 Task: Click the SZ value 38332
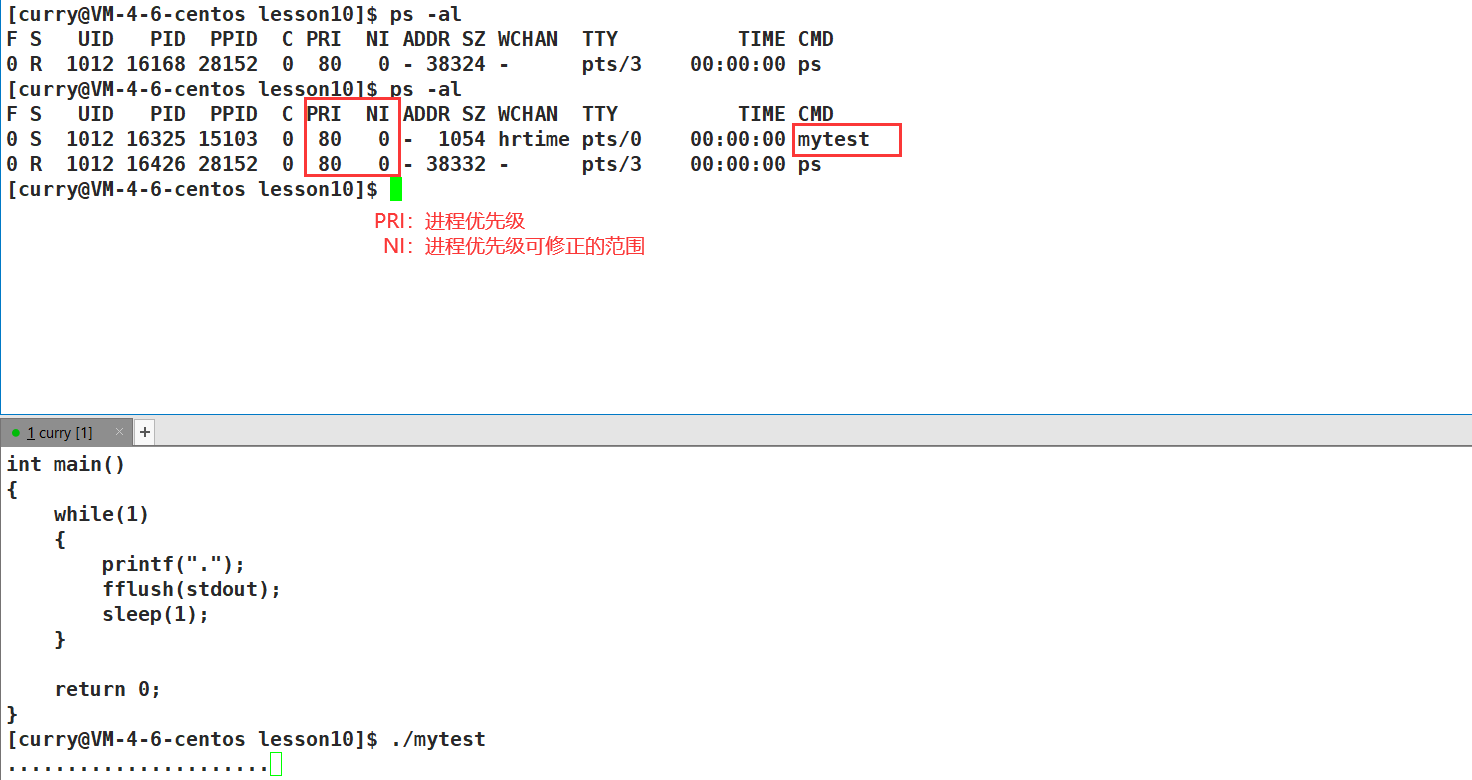click(x=456, y=164)
